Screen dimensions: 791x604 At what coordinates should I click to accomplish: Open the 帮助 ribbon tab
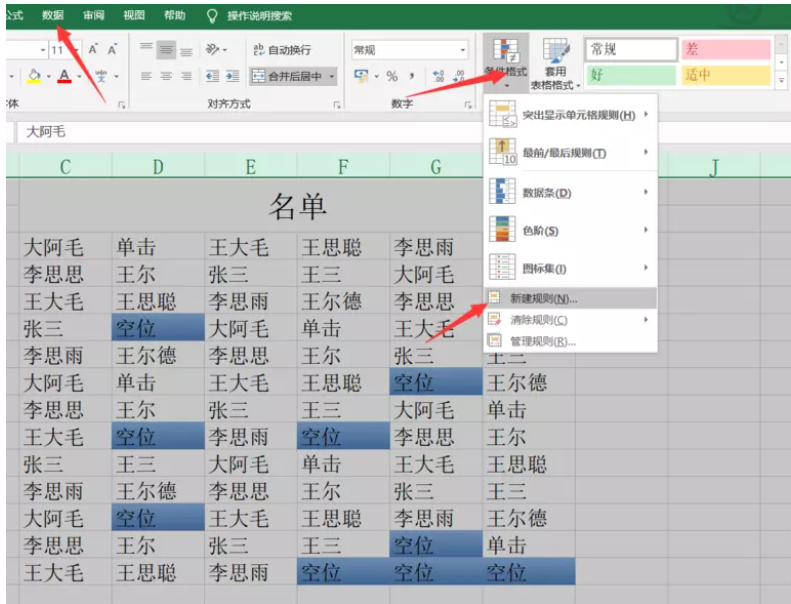[x=175, y=16]
